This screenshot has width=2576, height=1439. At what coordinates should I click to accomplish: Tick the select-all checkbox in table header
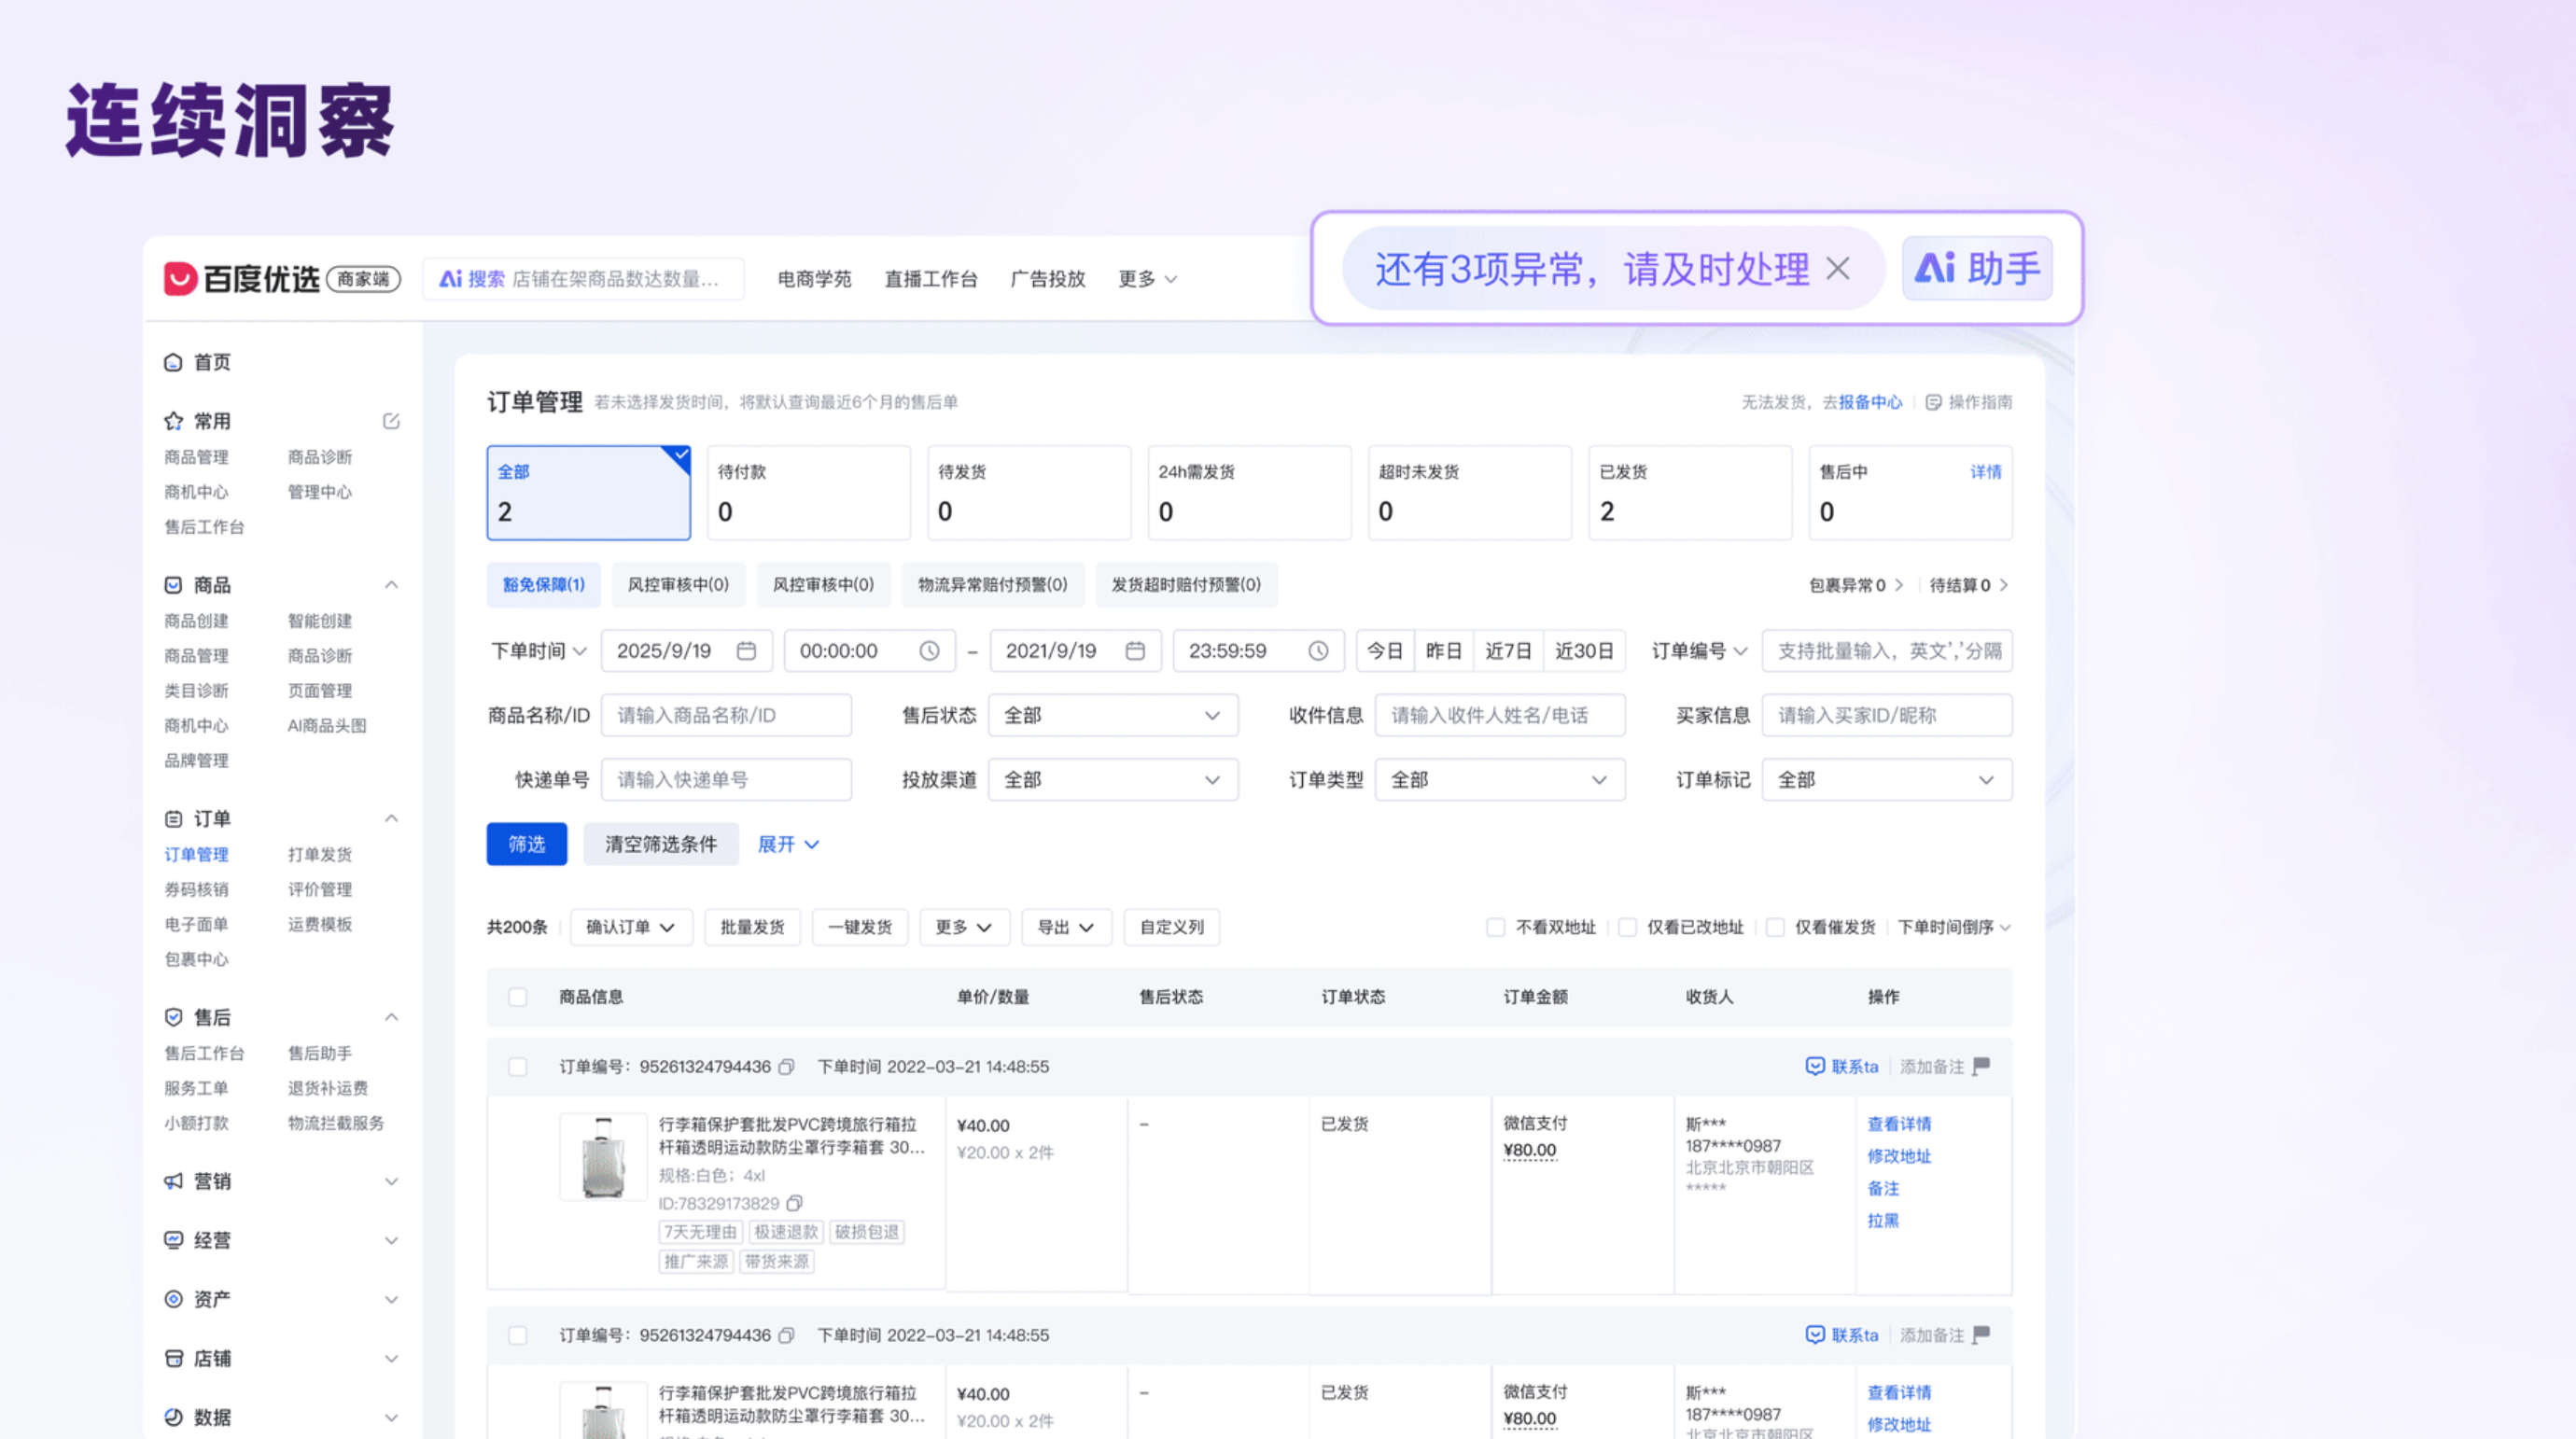517,997
